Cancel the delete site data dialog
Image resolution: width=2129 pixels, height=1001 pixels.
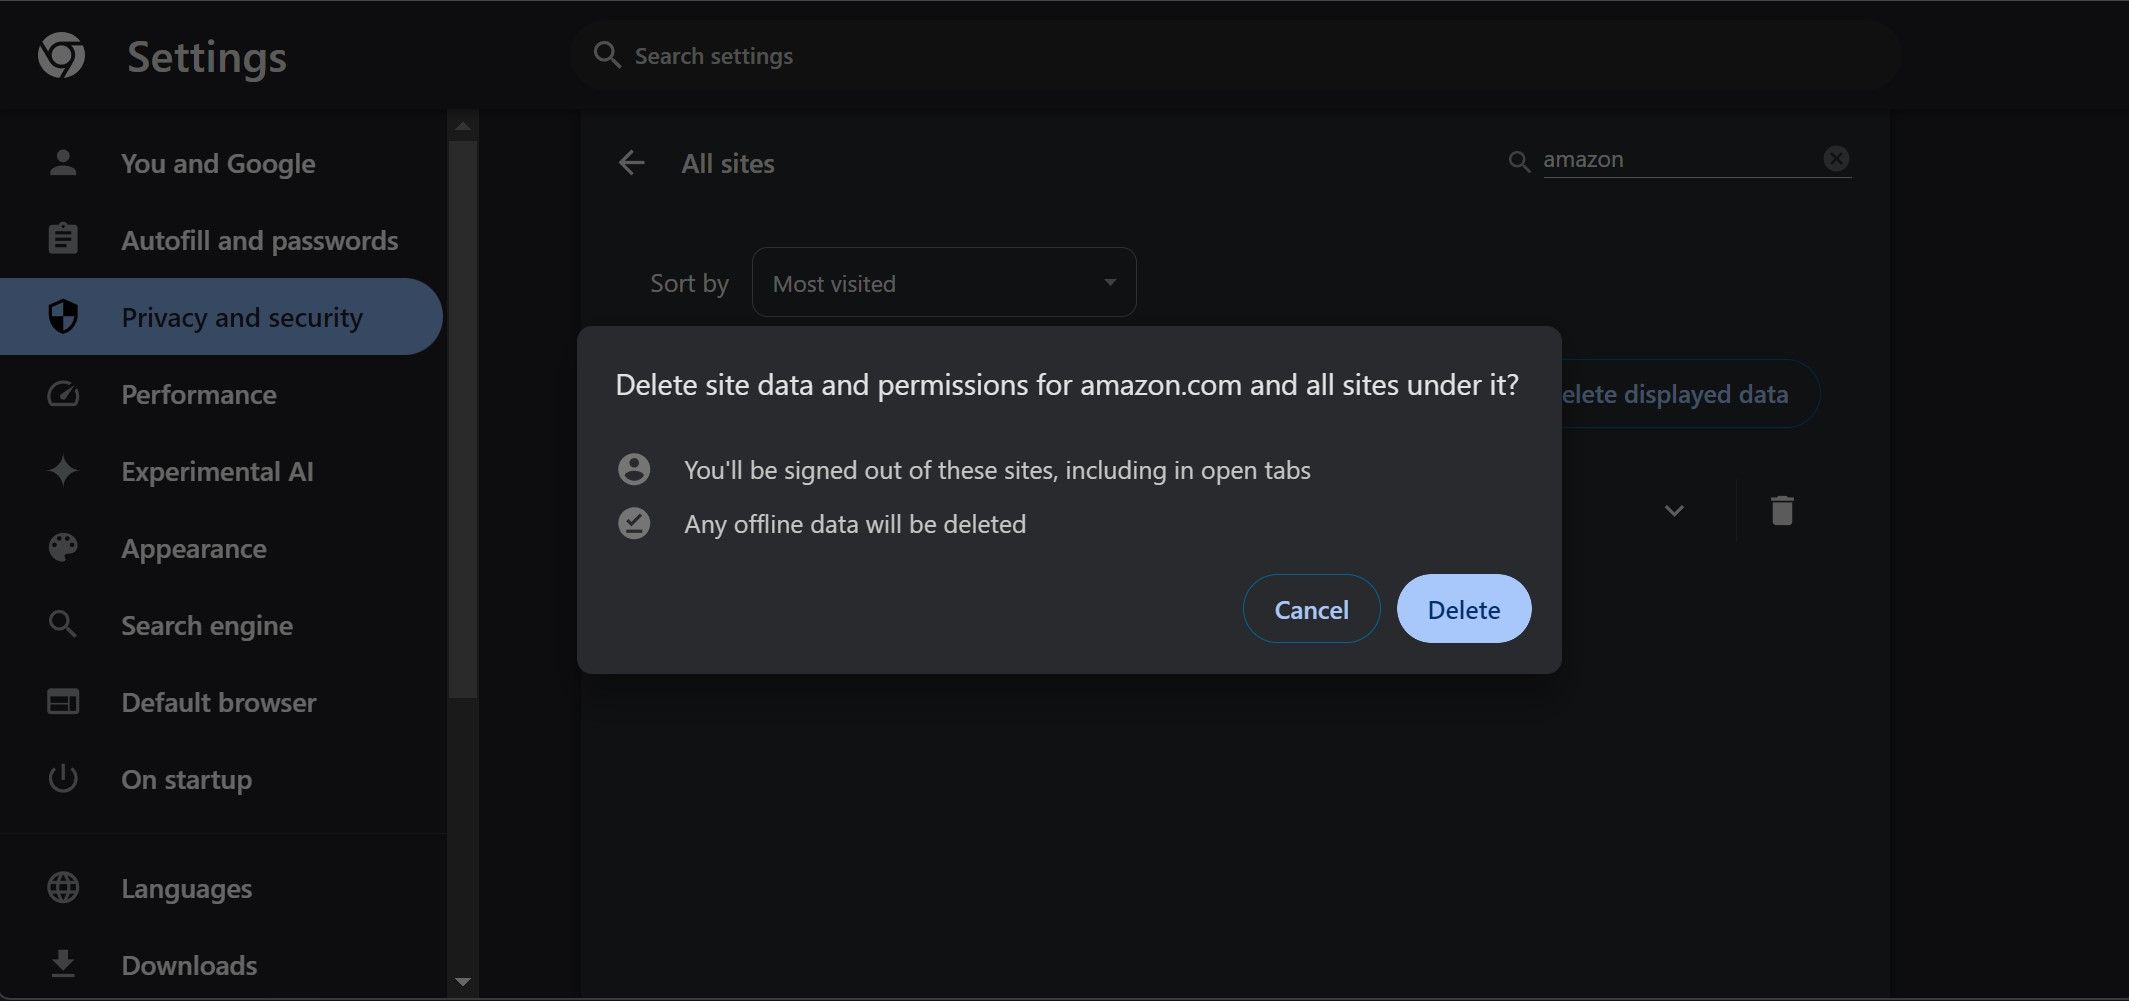point(1311,608)
